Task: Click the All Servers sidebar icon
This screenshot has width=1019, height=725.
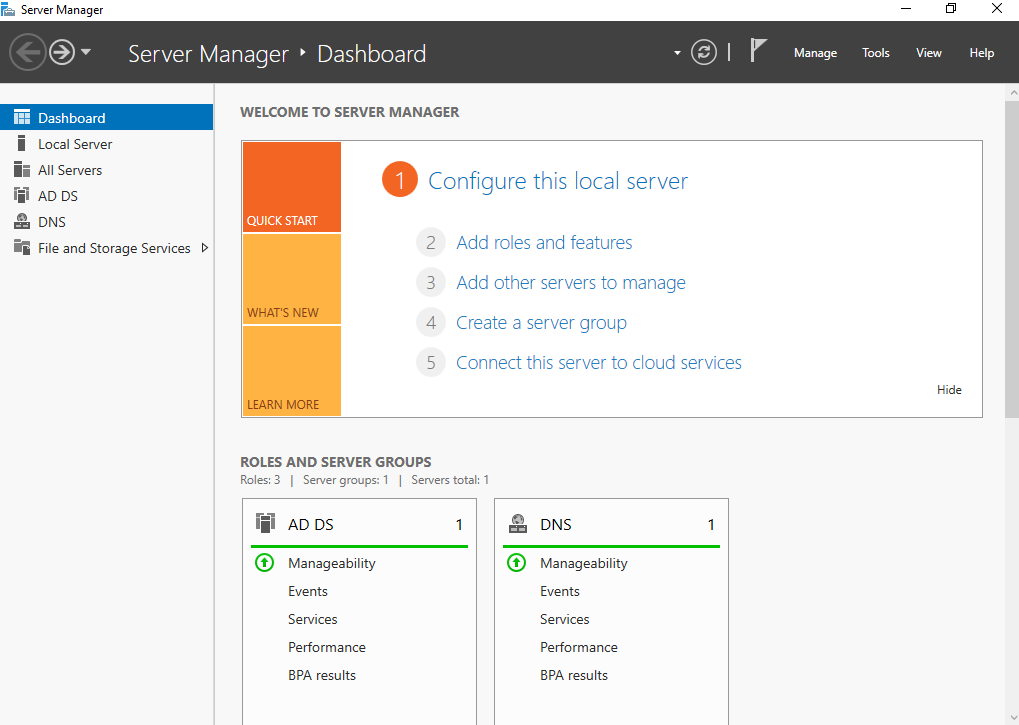Action: tap(21, 170)
